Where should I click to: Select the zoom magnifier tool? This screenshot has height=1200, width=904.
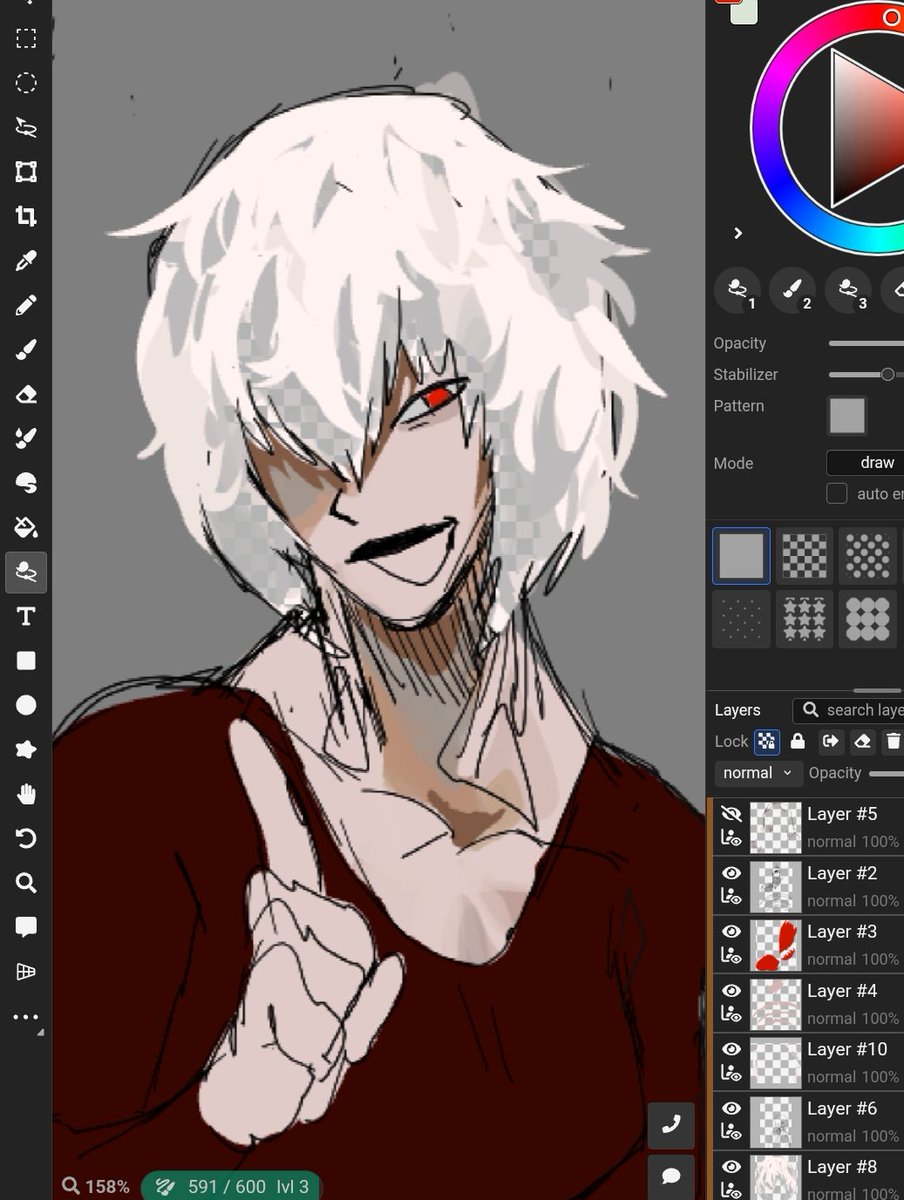(x=26, y=883)
